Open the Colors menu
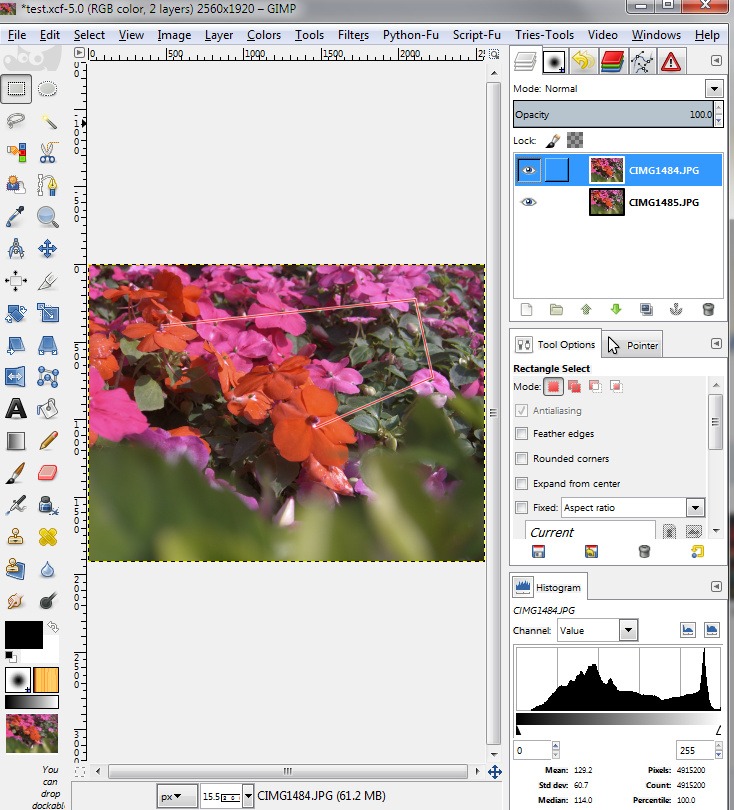The width and height of the screenshot is (734, 810). 263,35
